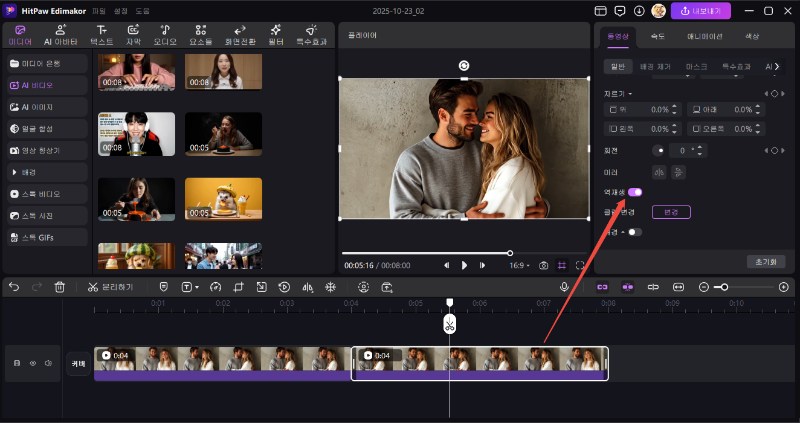Take a snapshot with the camera icon
Image resolution: width=800 pixels, height=423 pixels.
pyautogui.click(x=543, y=266)
